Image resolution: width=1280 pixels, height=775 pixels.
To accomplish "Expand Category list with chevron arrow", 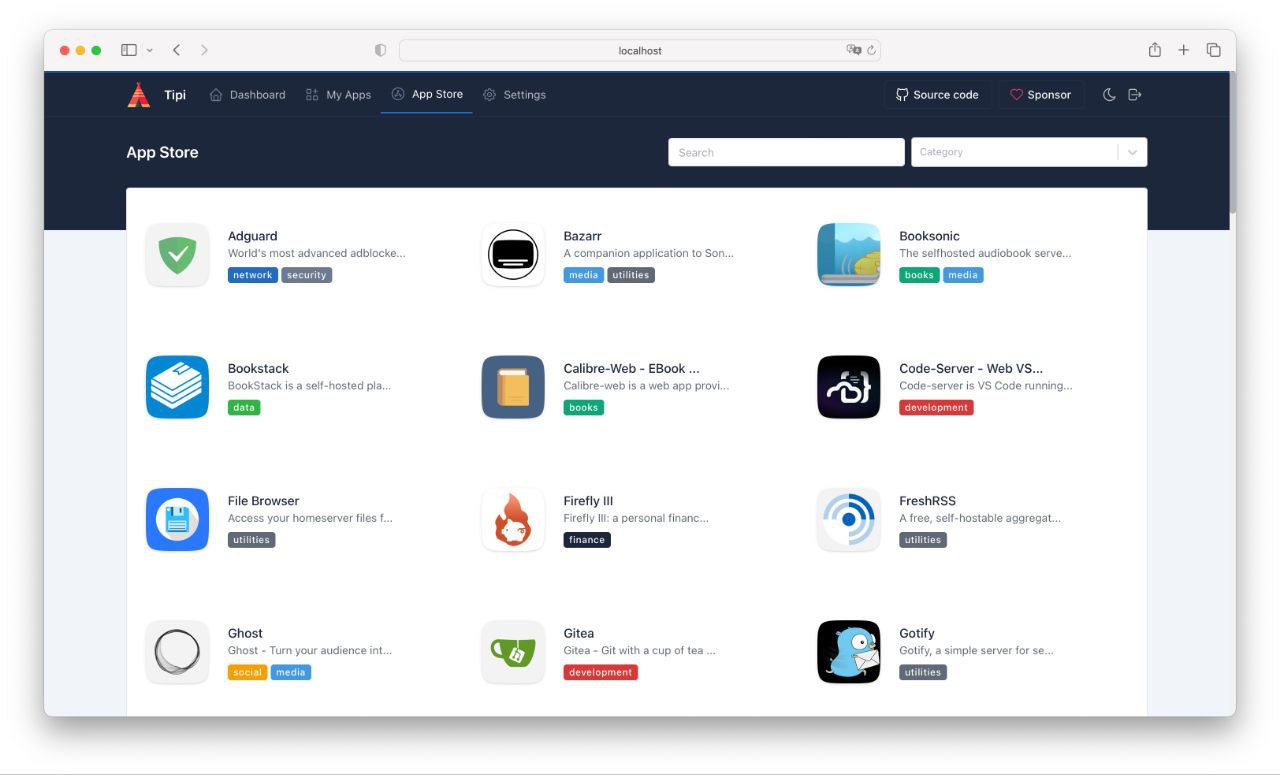I will [1133, 152].
